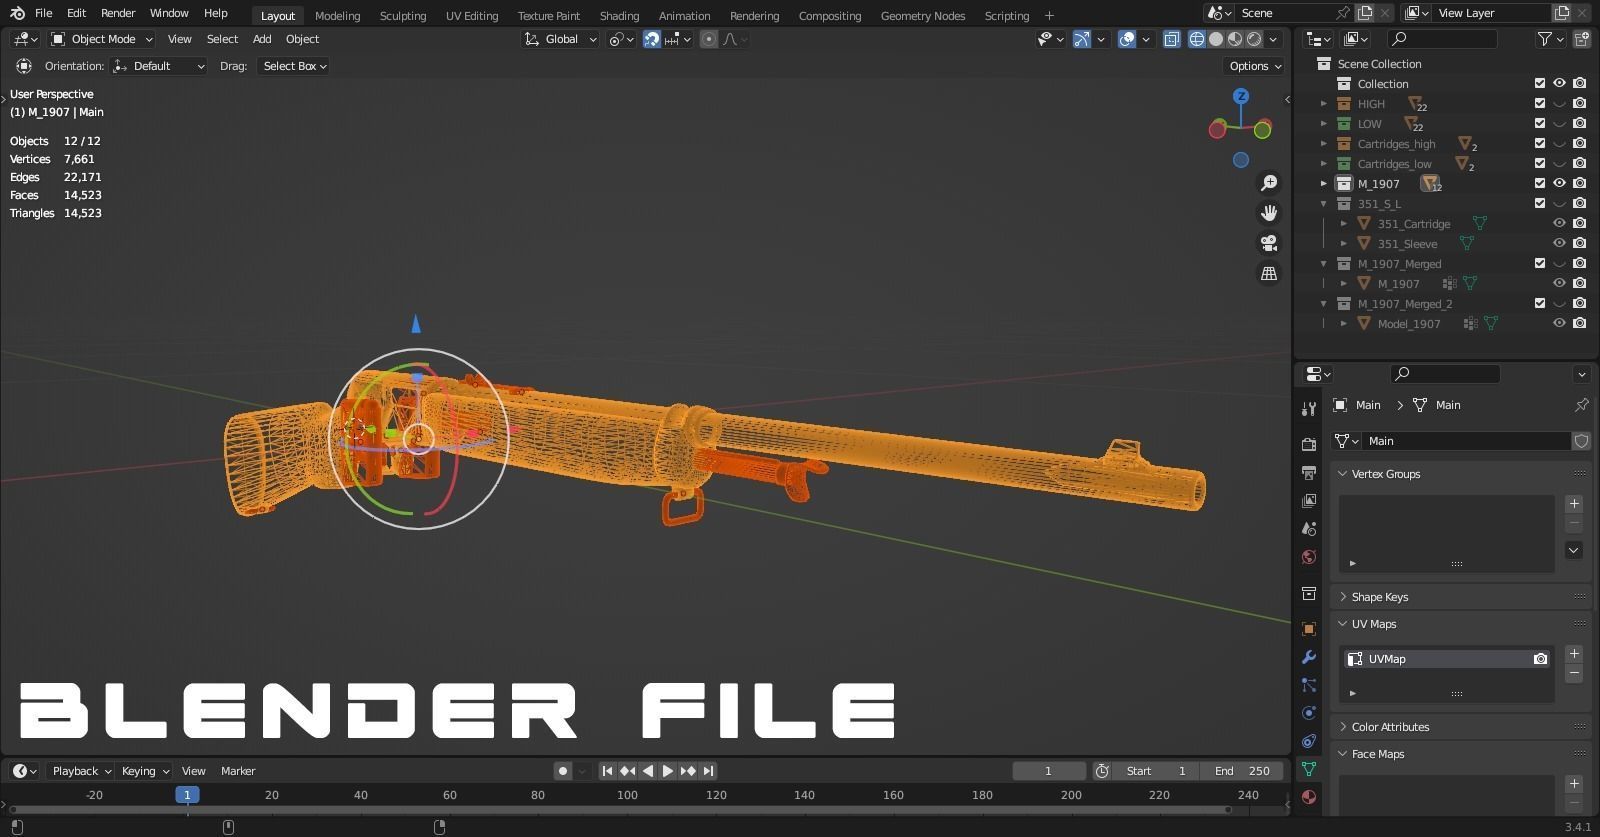
Task: Remove UV map minus button
Action: click(x=1574, y=673)
